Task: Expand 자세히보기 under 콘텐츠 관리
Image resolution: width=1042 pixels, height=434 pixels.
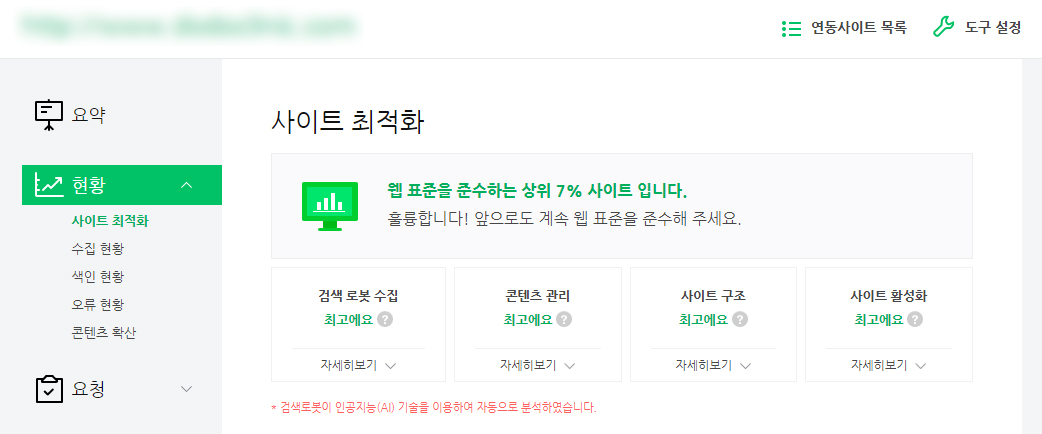Action: (538, 365)
